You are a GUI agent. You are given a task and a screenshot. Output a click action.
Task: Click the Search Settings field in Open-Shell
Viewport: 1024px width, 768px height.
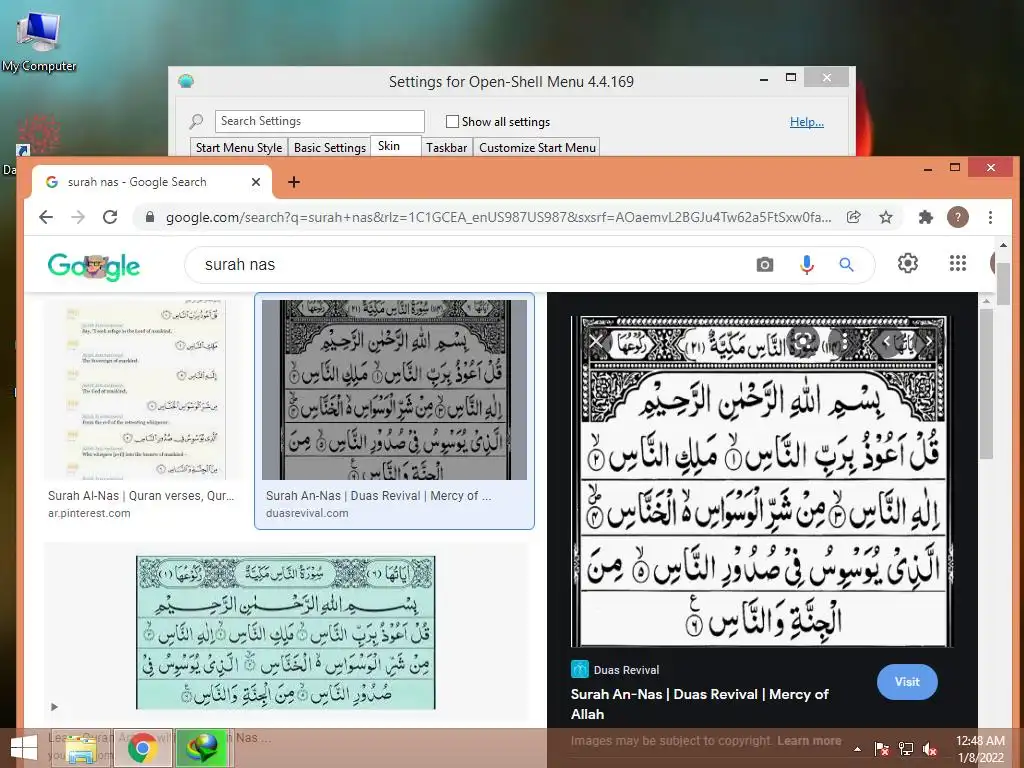pos(319,121)
